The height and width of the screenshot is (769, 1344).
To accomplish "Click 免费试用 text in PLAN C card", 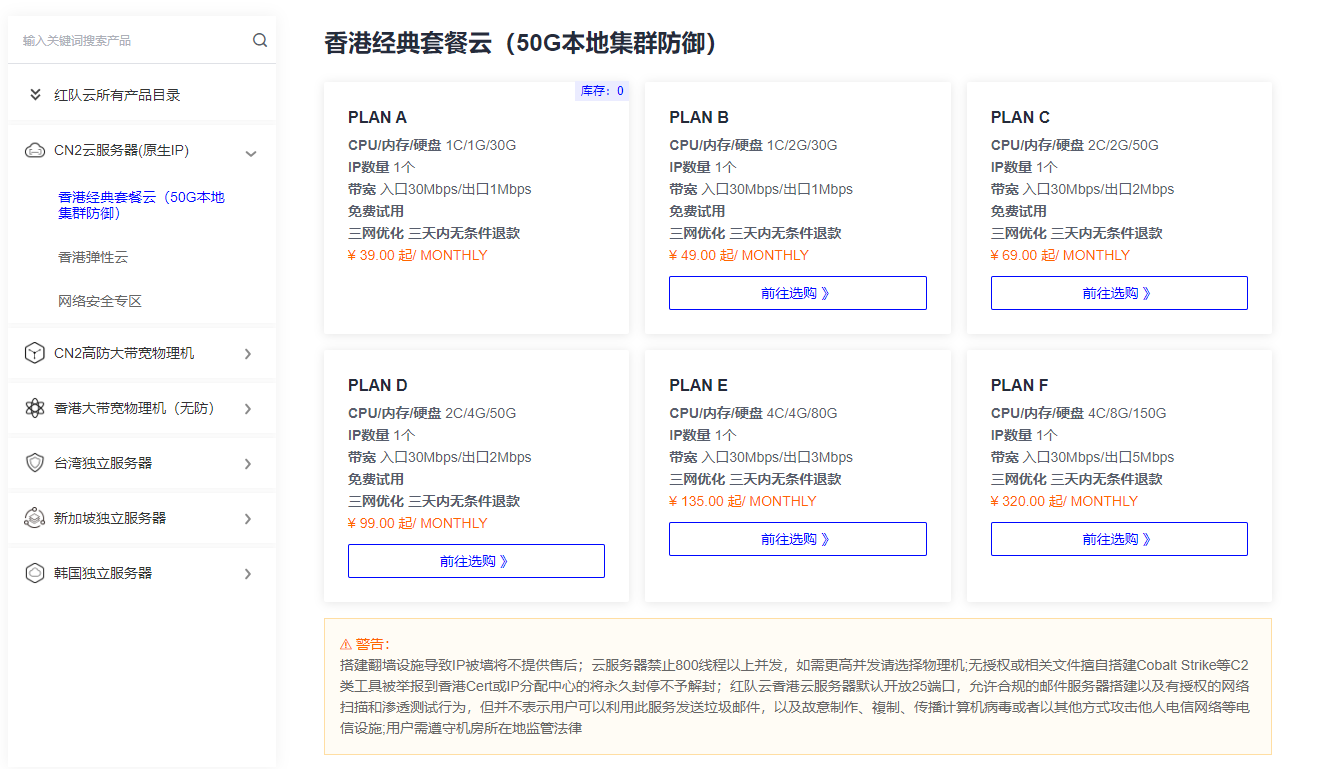I will tap(1019, 211).
